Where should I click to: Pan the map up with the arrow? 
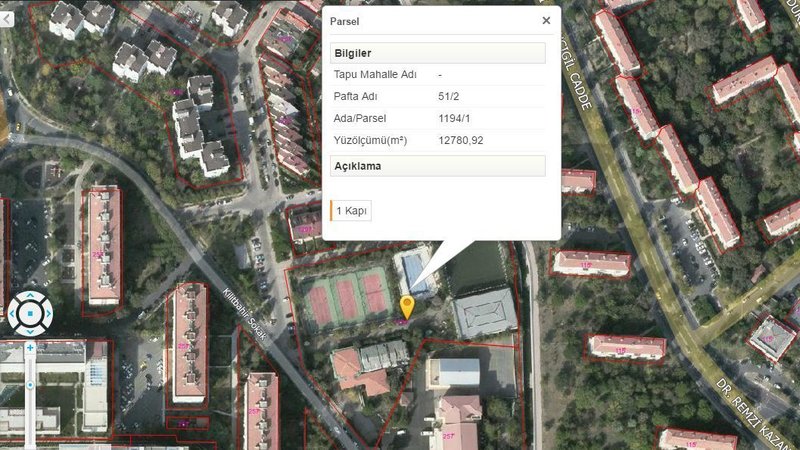tap(29, 298)
